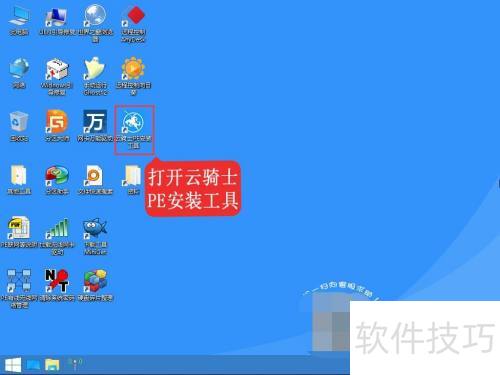Click the antenna network taskbar icon
This screenshot has width=500, height=375.
pos(75,365)
